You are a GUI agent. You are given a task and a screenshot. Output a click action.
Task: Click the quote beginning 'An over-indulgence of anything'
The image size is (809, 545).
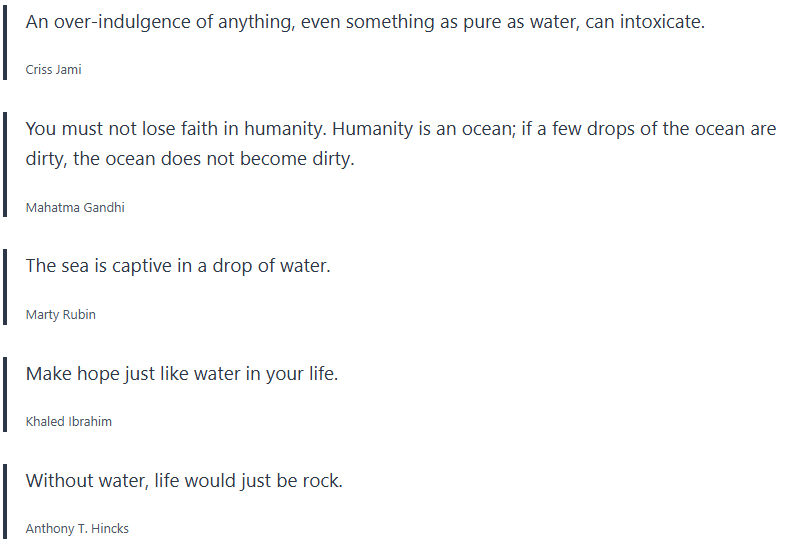[364, 22]
